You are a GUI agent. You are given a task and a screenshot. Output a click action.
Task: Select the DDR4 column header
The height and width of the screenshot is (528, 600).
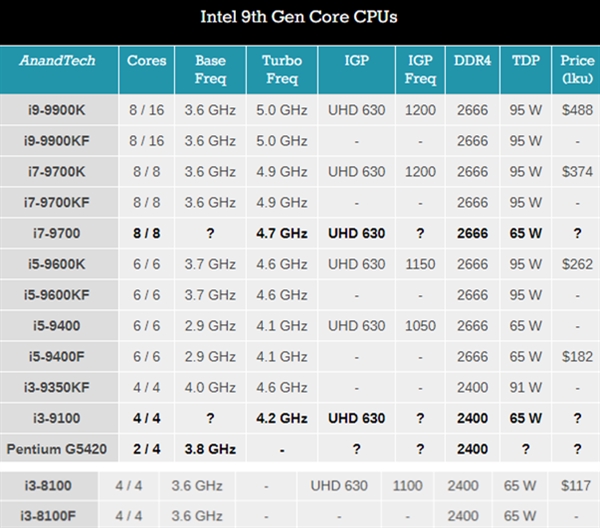pos(470,61)
